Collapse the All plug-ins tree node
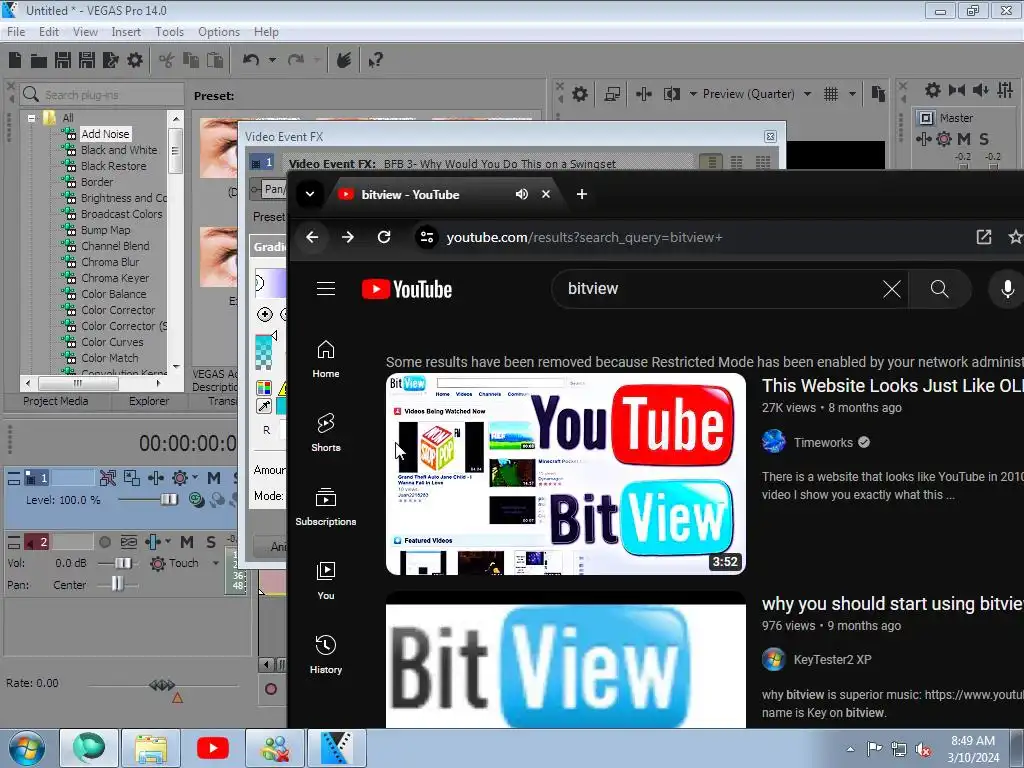 (31, 118)
